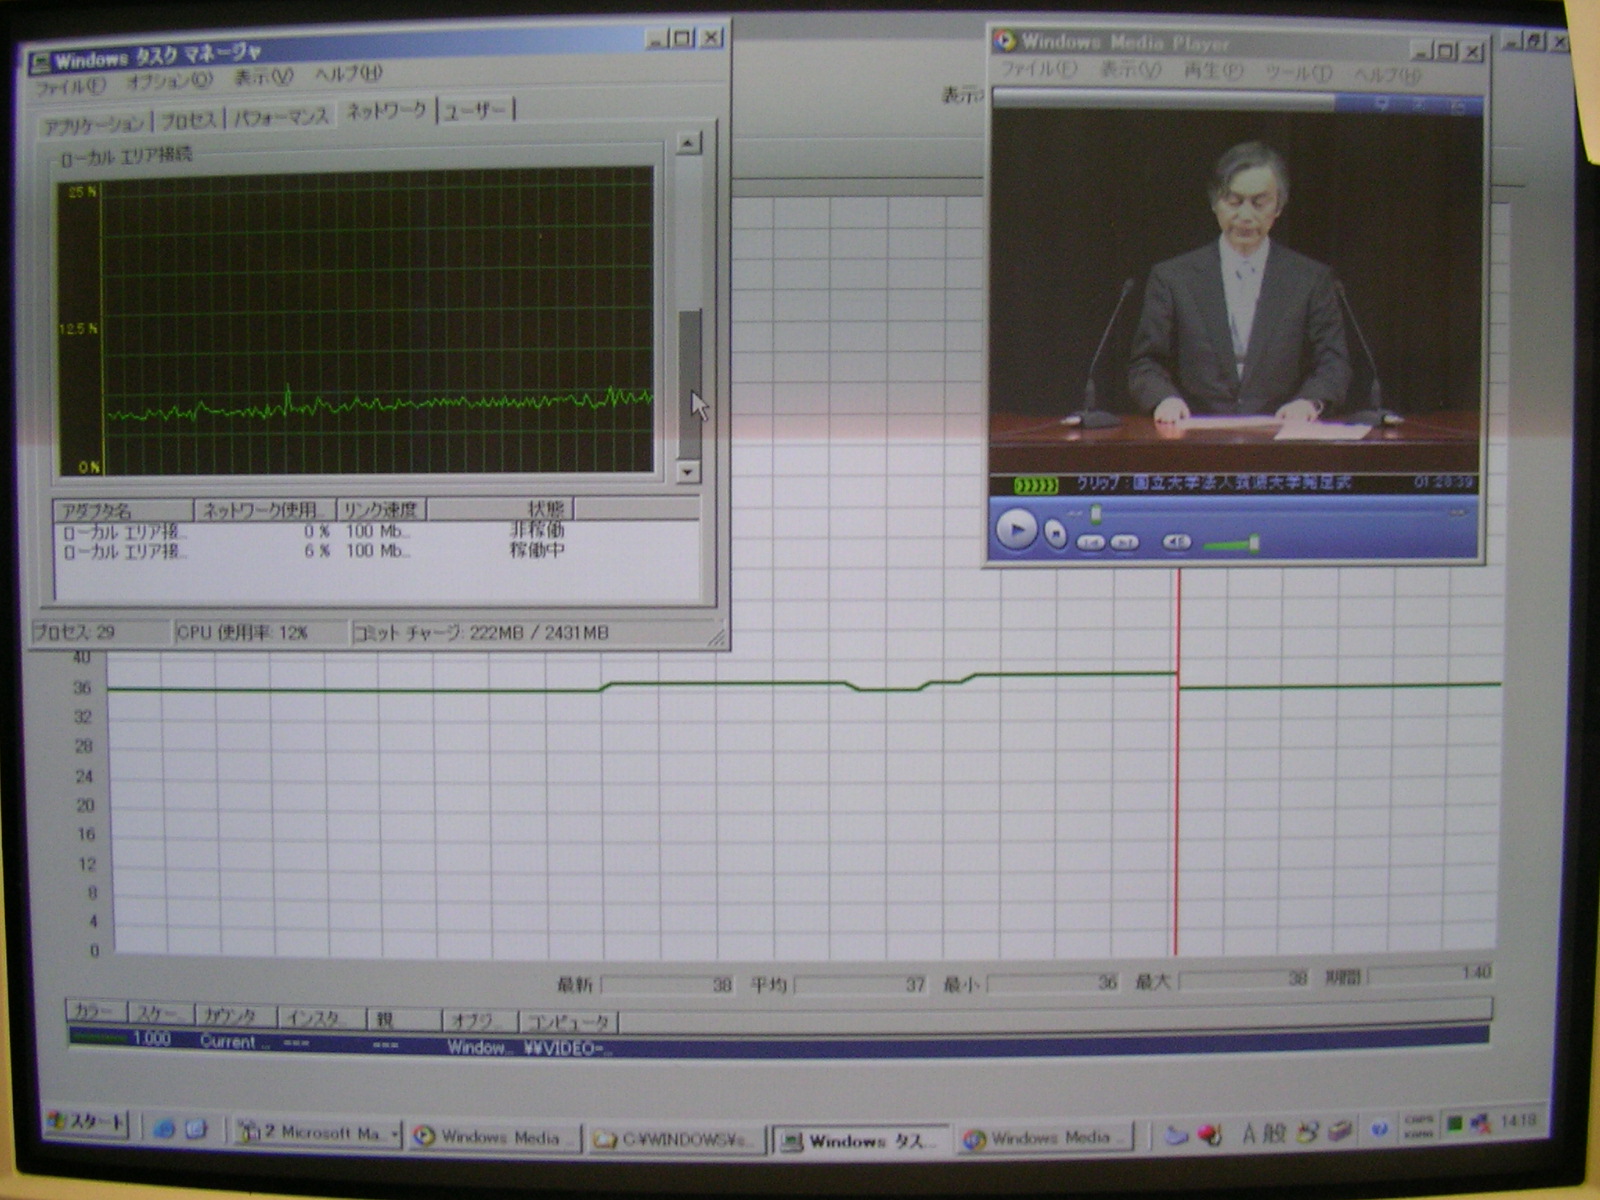Click the next track button in Media Player
1600x1200 pixels.
[x=1125, y=542]
